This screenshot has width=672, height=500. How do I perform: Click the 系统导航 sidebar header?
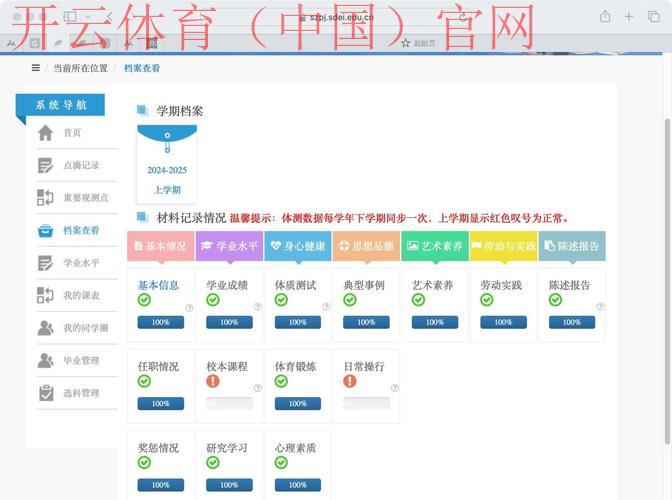pyautogui.click(x=60, y=105)
